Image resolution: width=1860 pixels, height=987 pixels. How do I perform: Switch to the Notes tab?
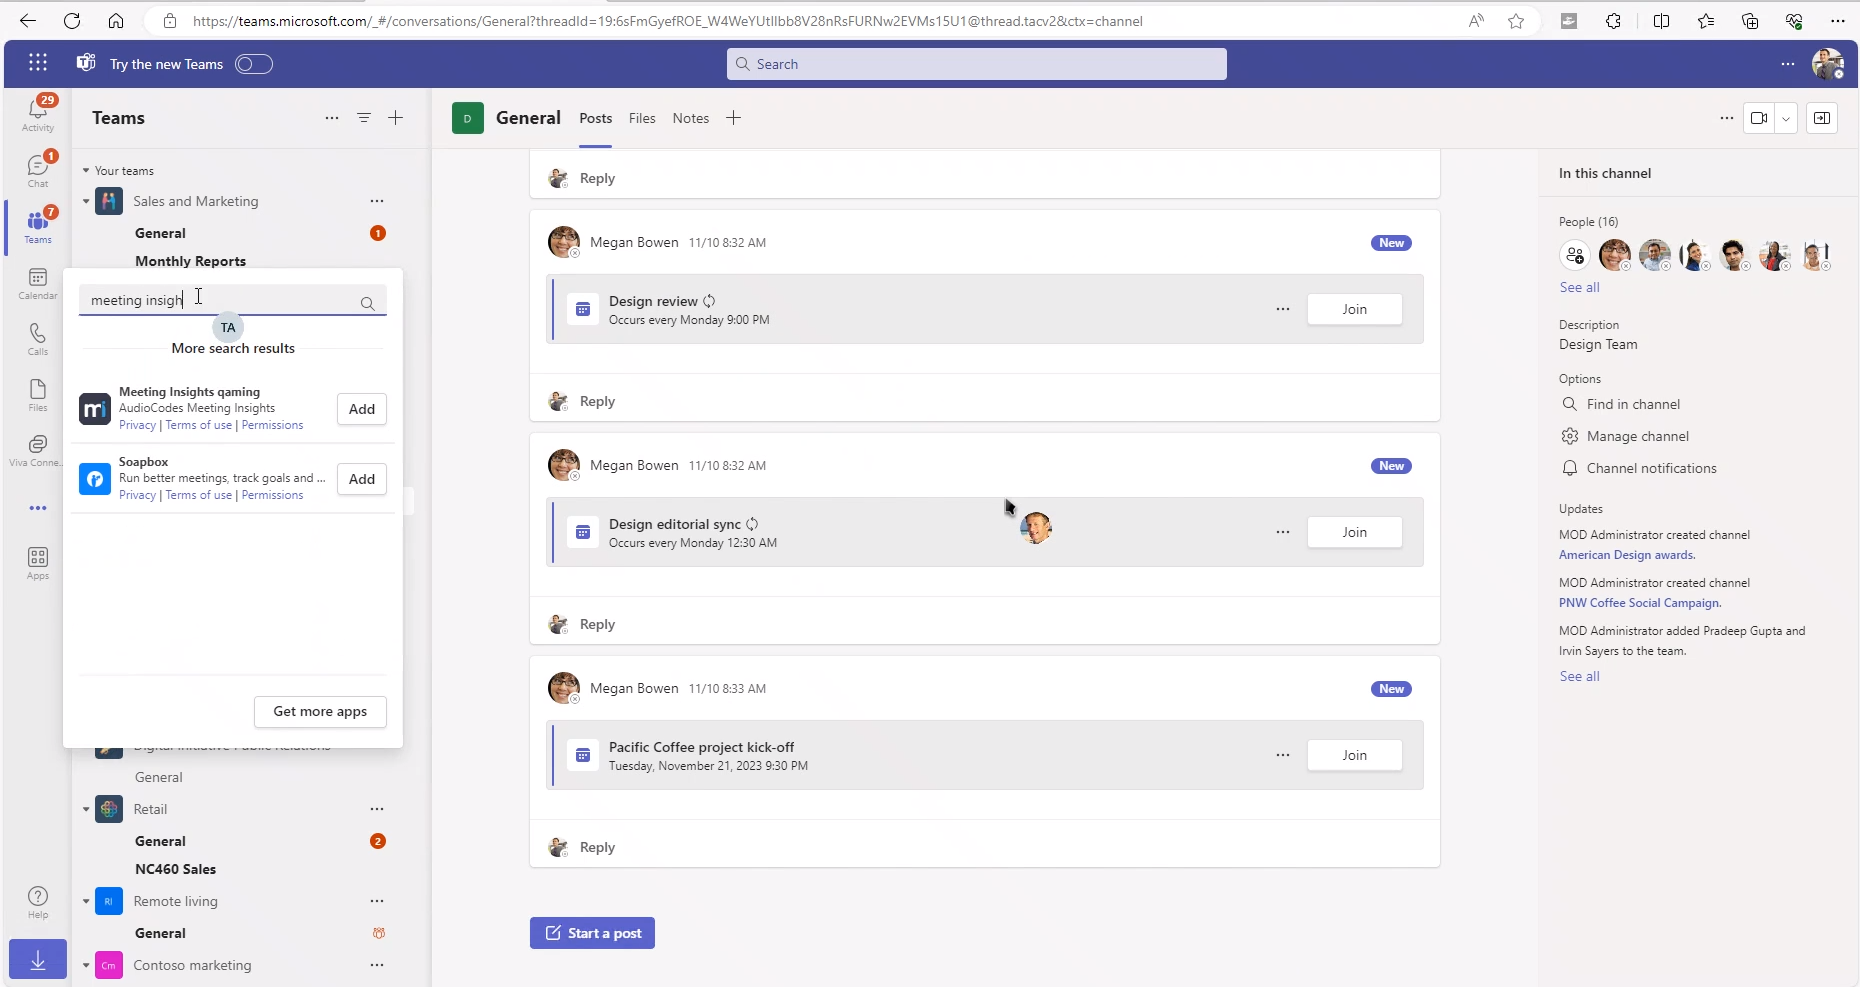pyautogui.click(x=690, y=118)
